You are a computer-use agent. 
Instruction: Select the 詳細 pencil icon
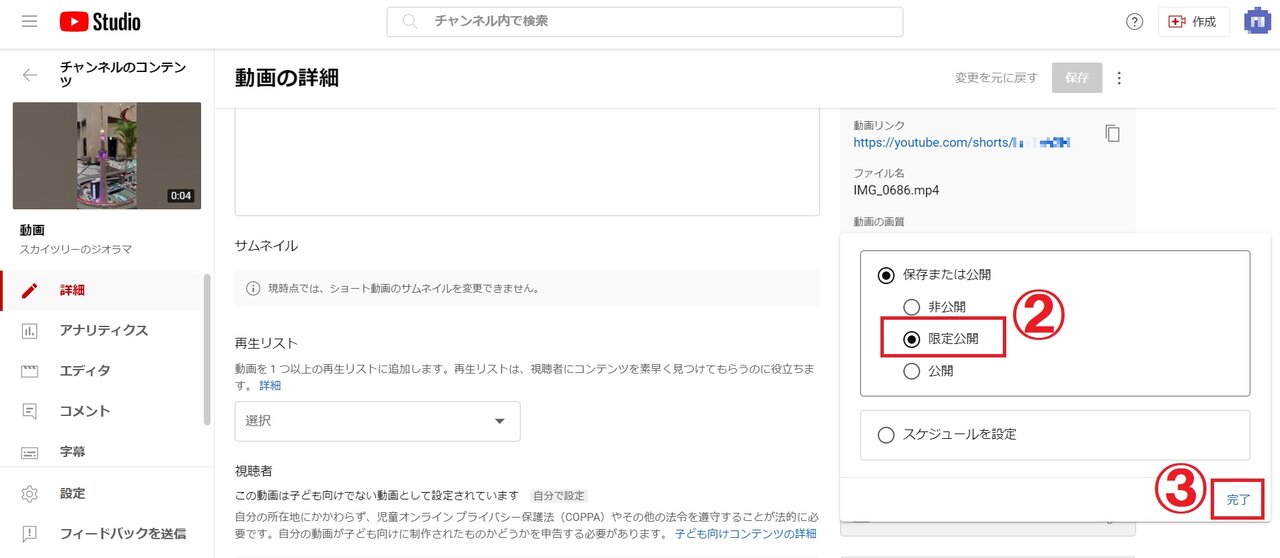29,291
